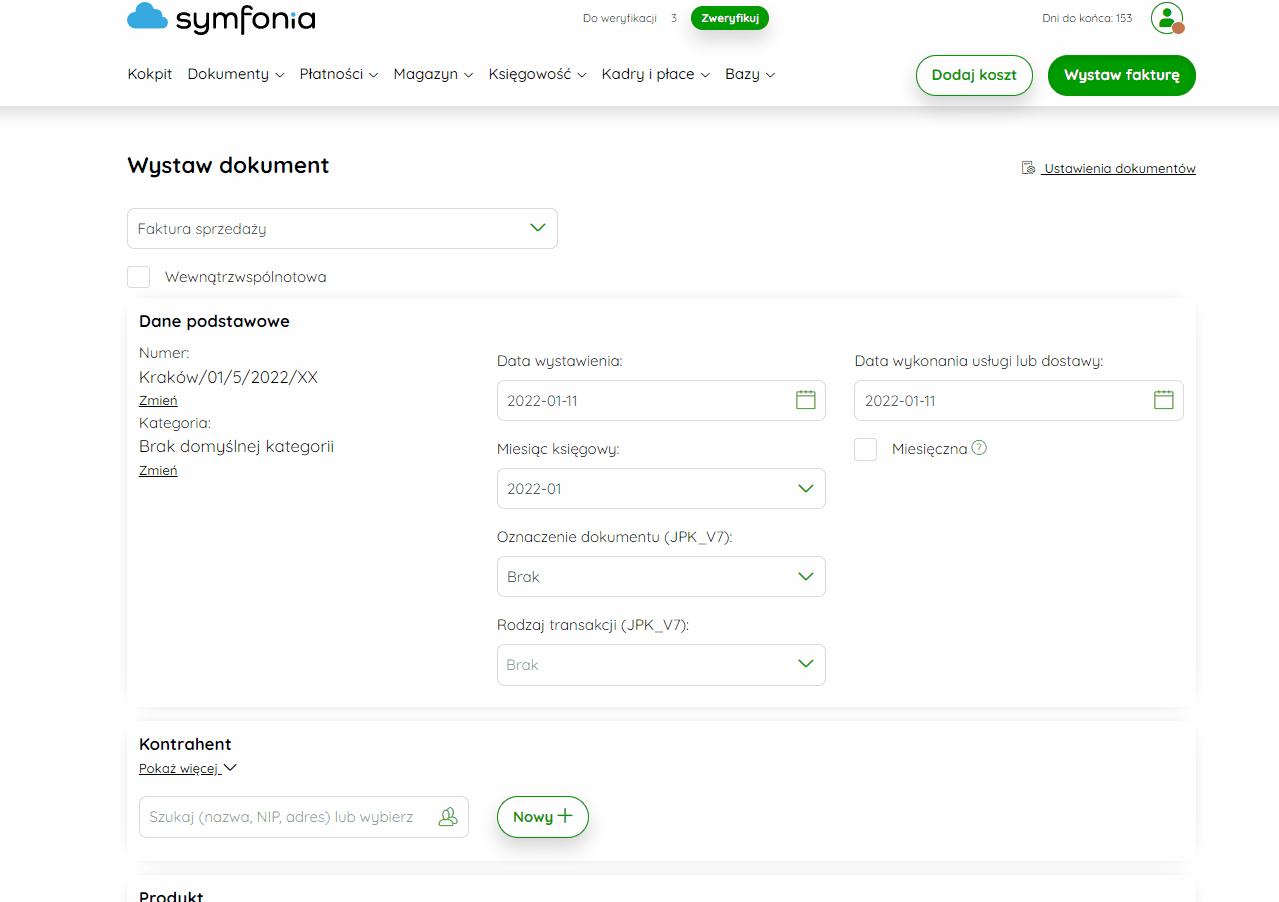The height and width of the screenshot is (902, 1279).
Task: Open the Bazy menu
Action: coord(750,74)
